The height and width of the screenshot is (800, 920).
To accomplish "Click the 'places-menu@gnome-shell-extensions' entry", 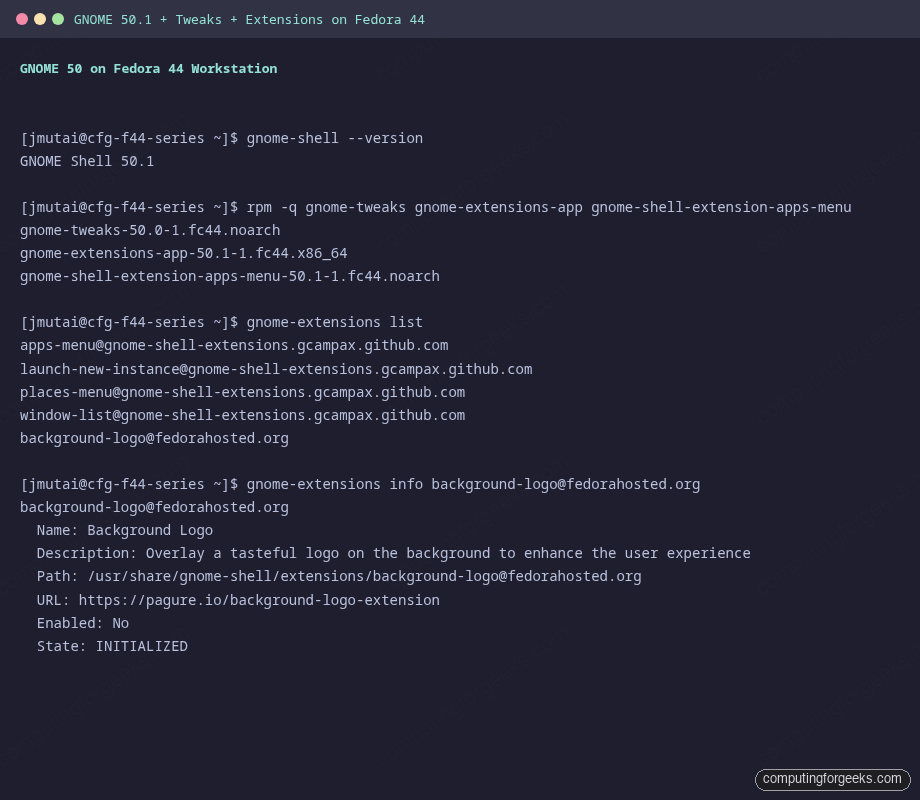I will (242, 392).
